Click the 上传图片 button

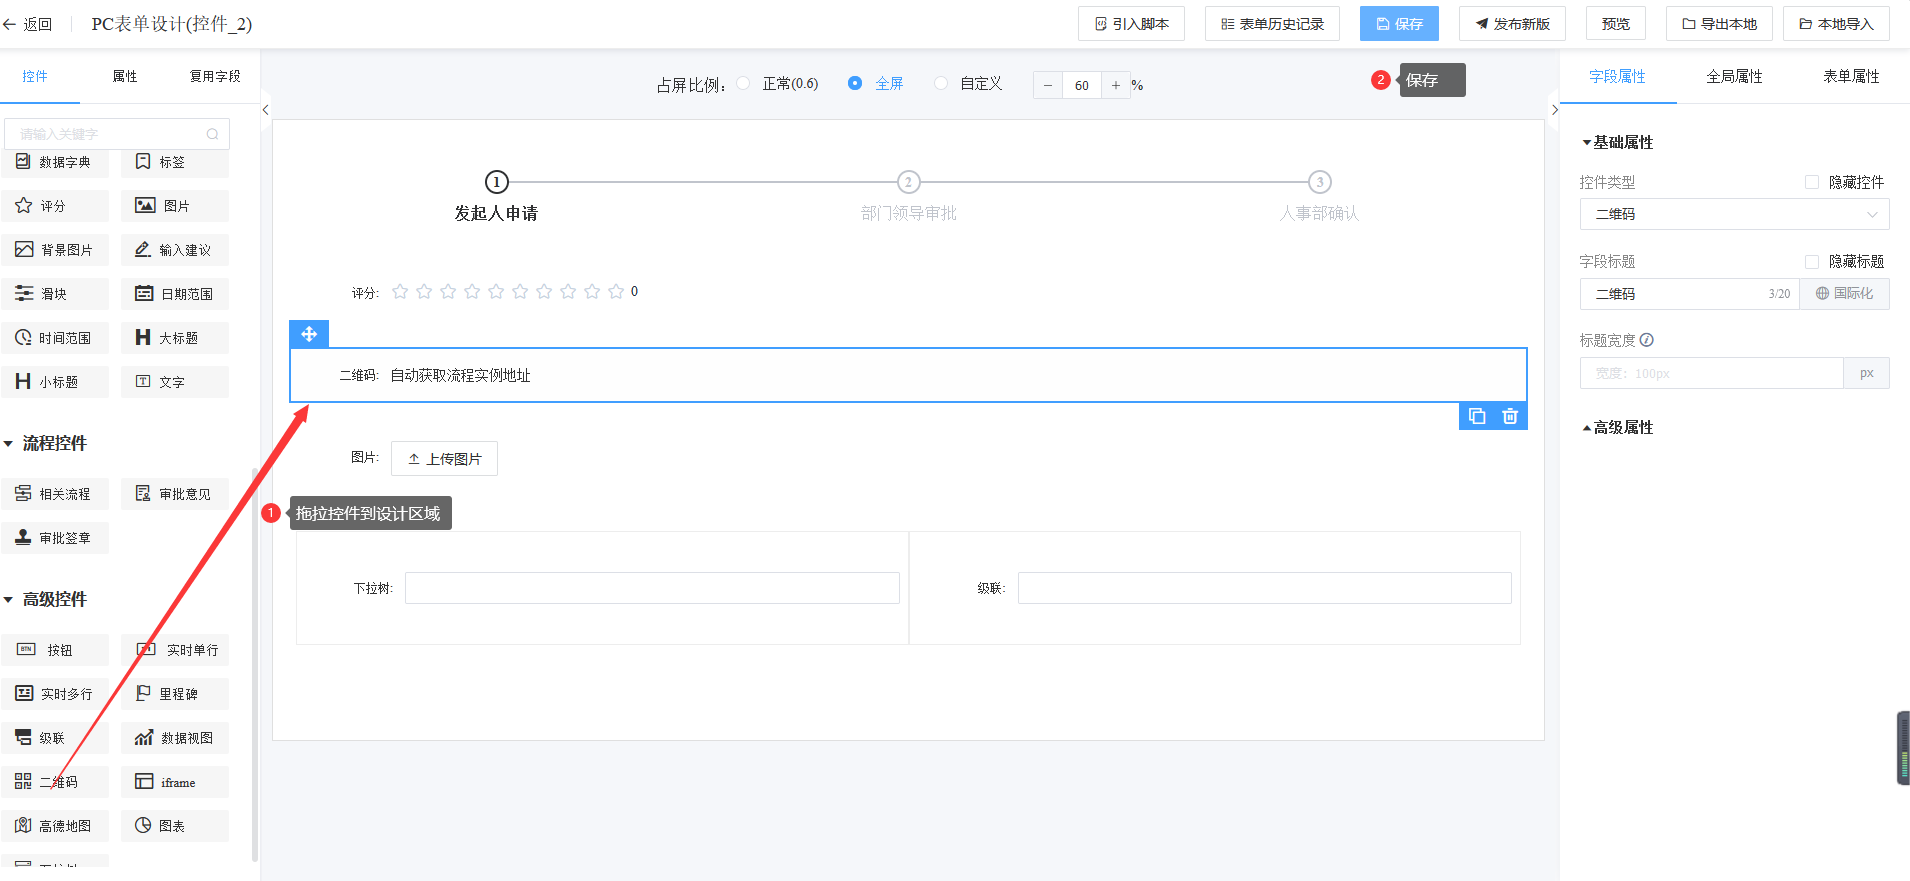coord(444,458)
